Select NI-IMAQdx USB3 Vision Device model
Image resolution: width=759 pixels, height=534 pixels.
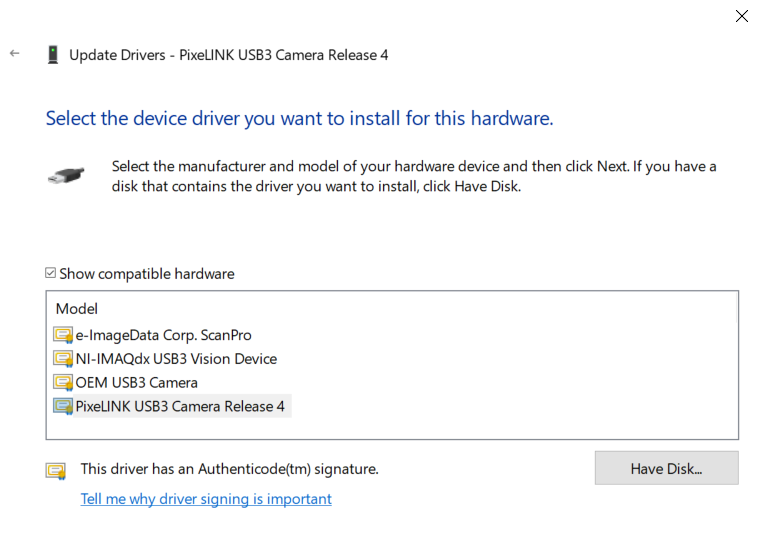176,359
